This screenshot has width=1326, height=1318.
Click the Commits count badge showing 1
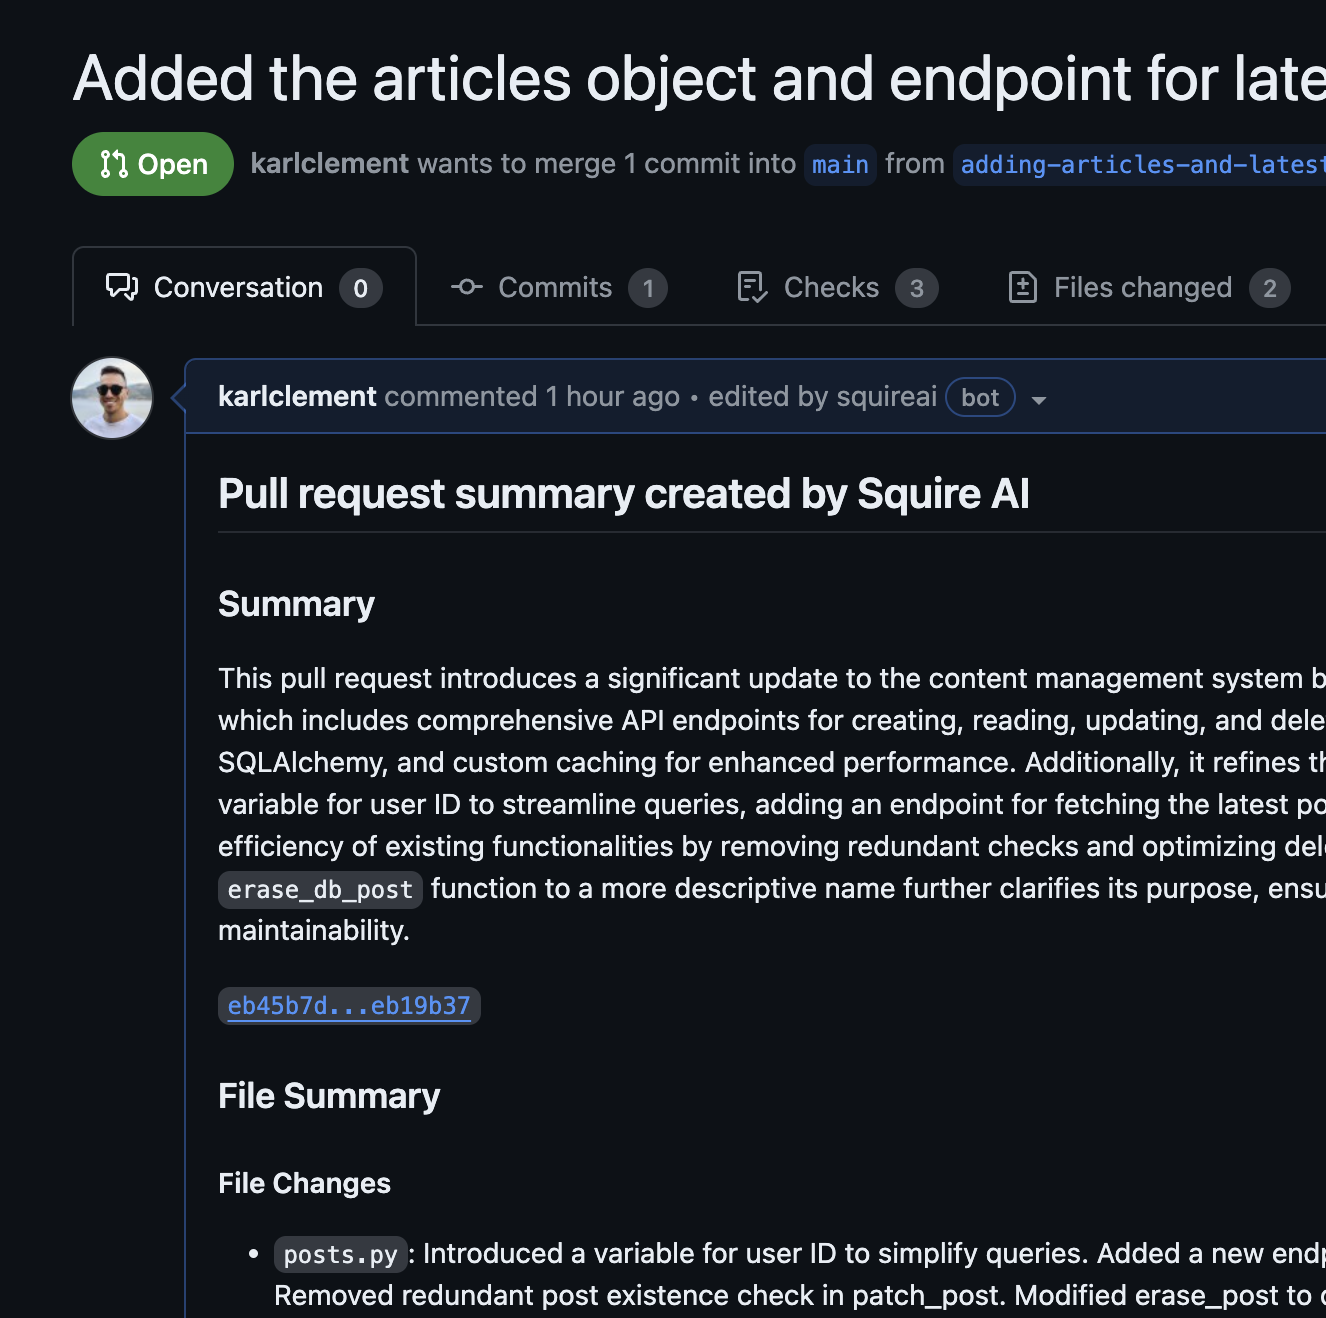click(648, 289)
